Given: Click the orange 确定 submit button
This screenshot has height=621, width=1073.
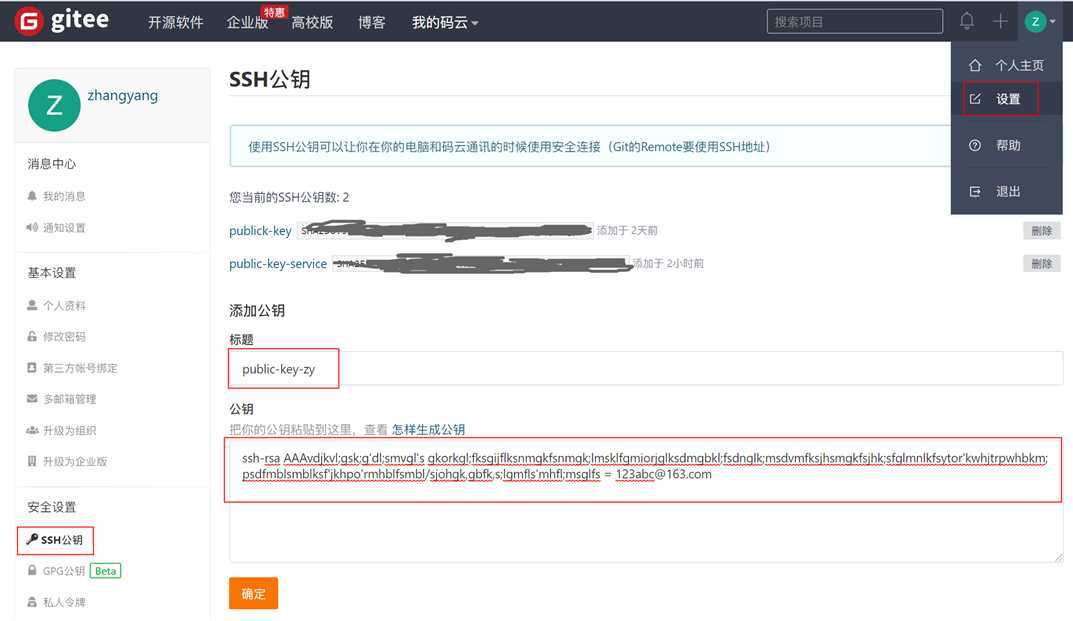Looking at the screenshot, I should 253,593.
